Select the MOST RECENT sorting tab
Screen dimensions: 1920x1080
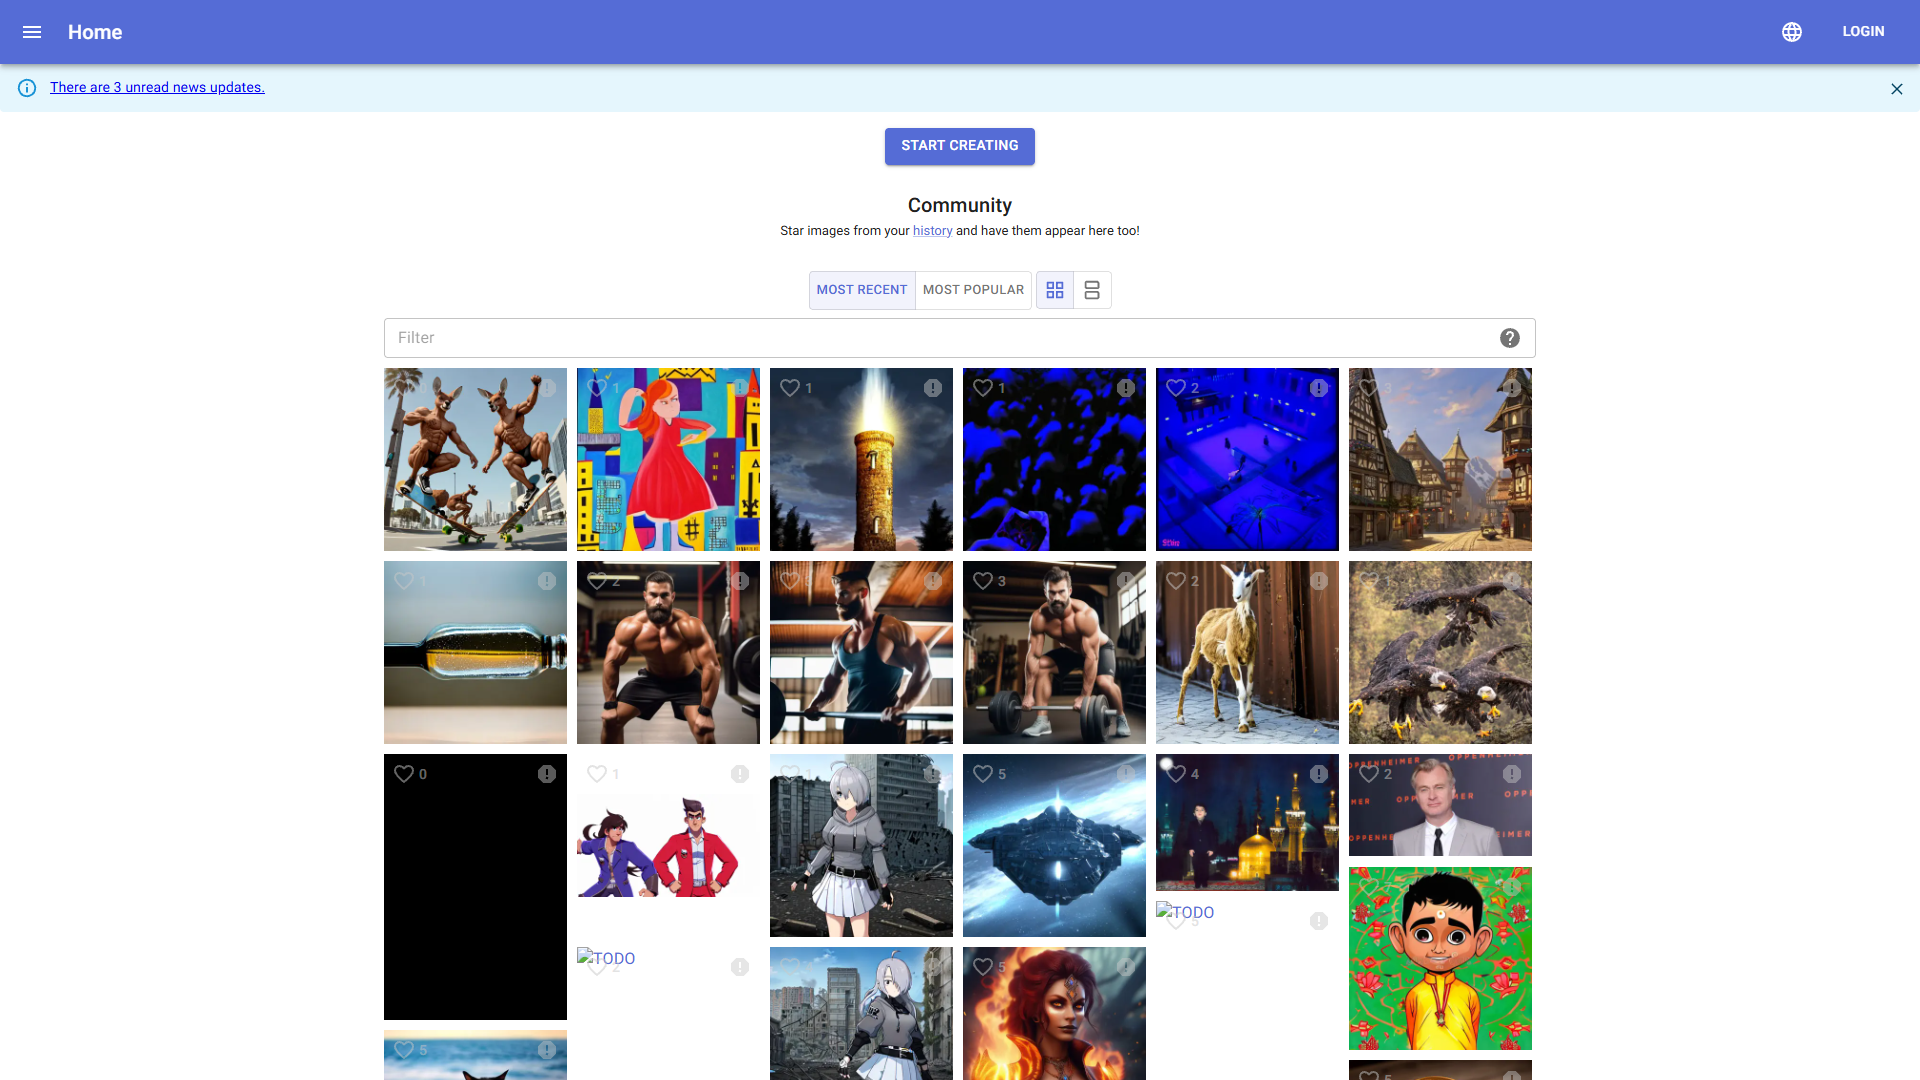click(x=861, y=290)
